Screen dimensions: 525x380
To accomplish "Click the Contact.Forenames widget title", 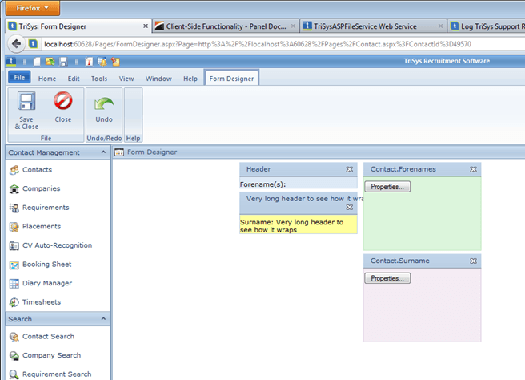I will (403, 169).
